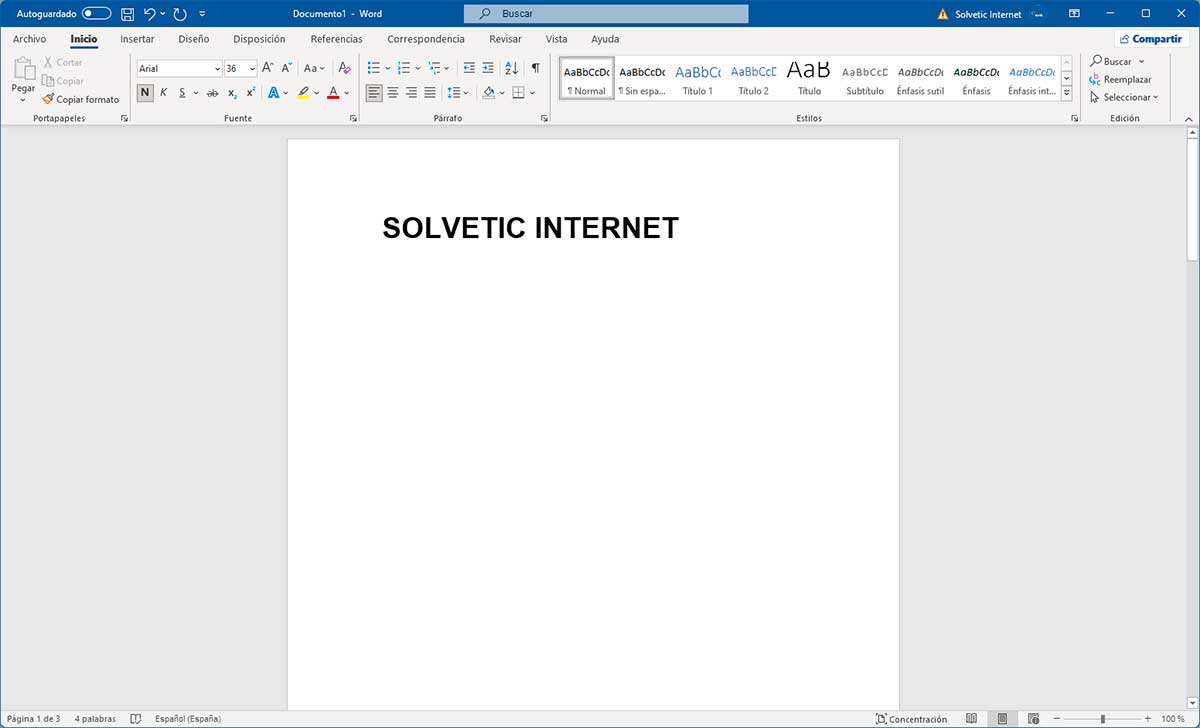Align text to the left
Screen dimensions: 1200x728
point(374,93)
